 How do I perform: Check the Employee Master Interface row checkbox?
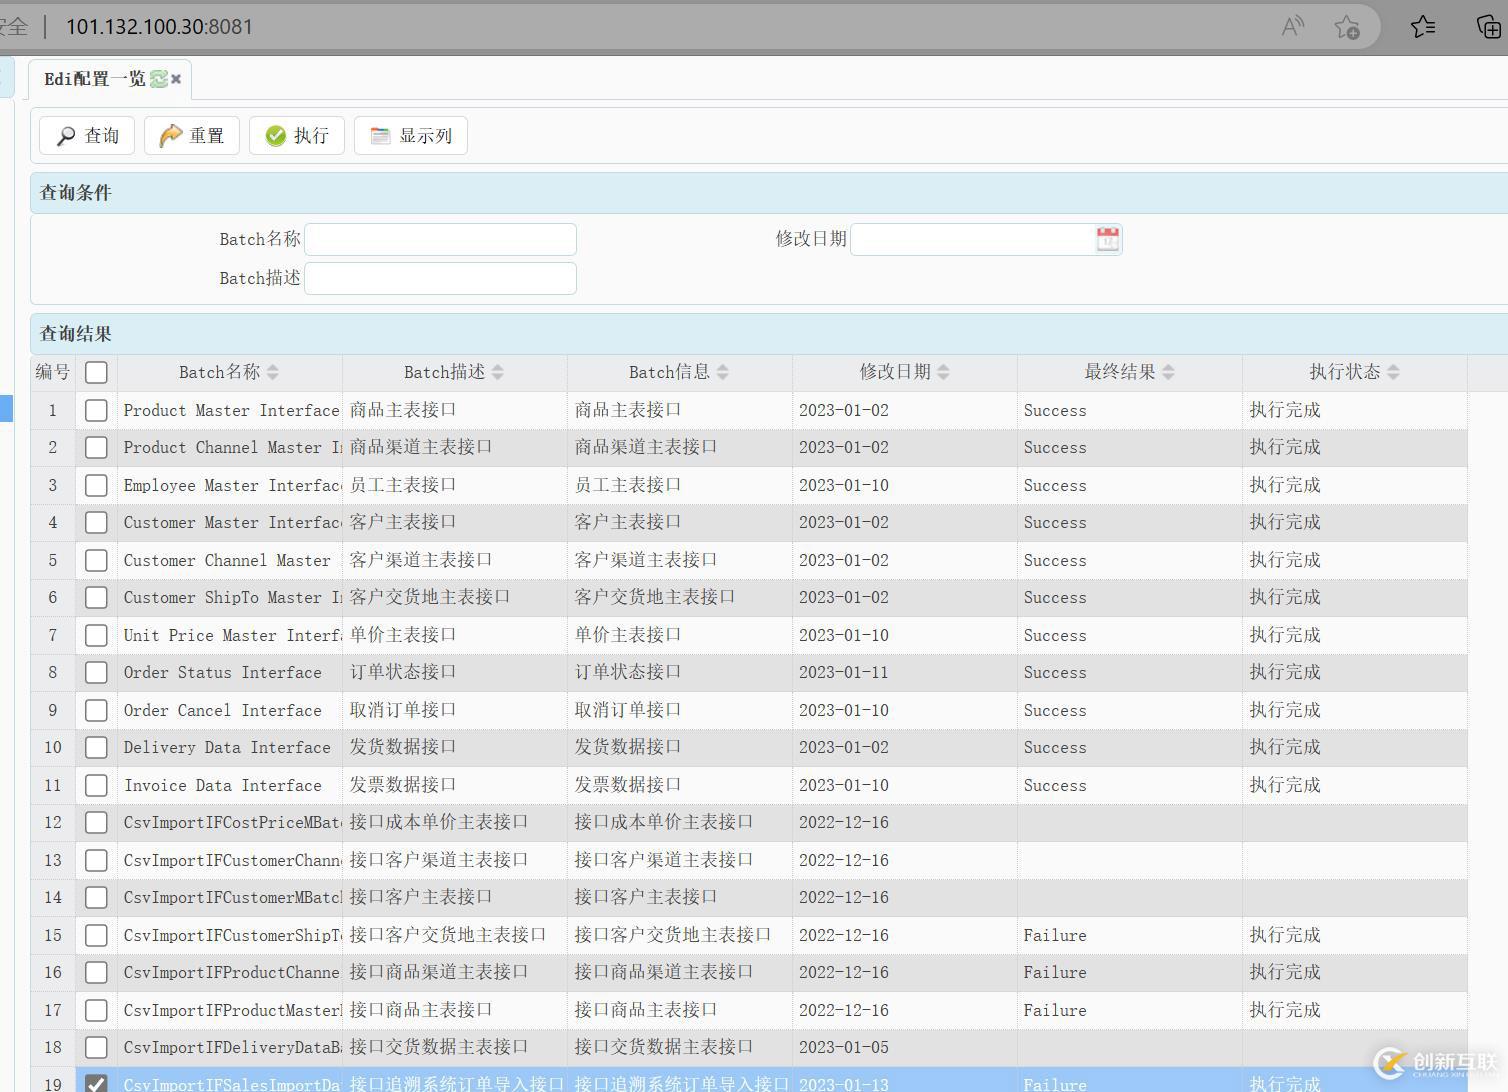96,485
